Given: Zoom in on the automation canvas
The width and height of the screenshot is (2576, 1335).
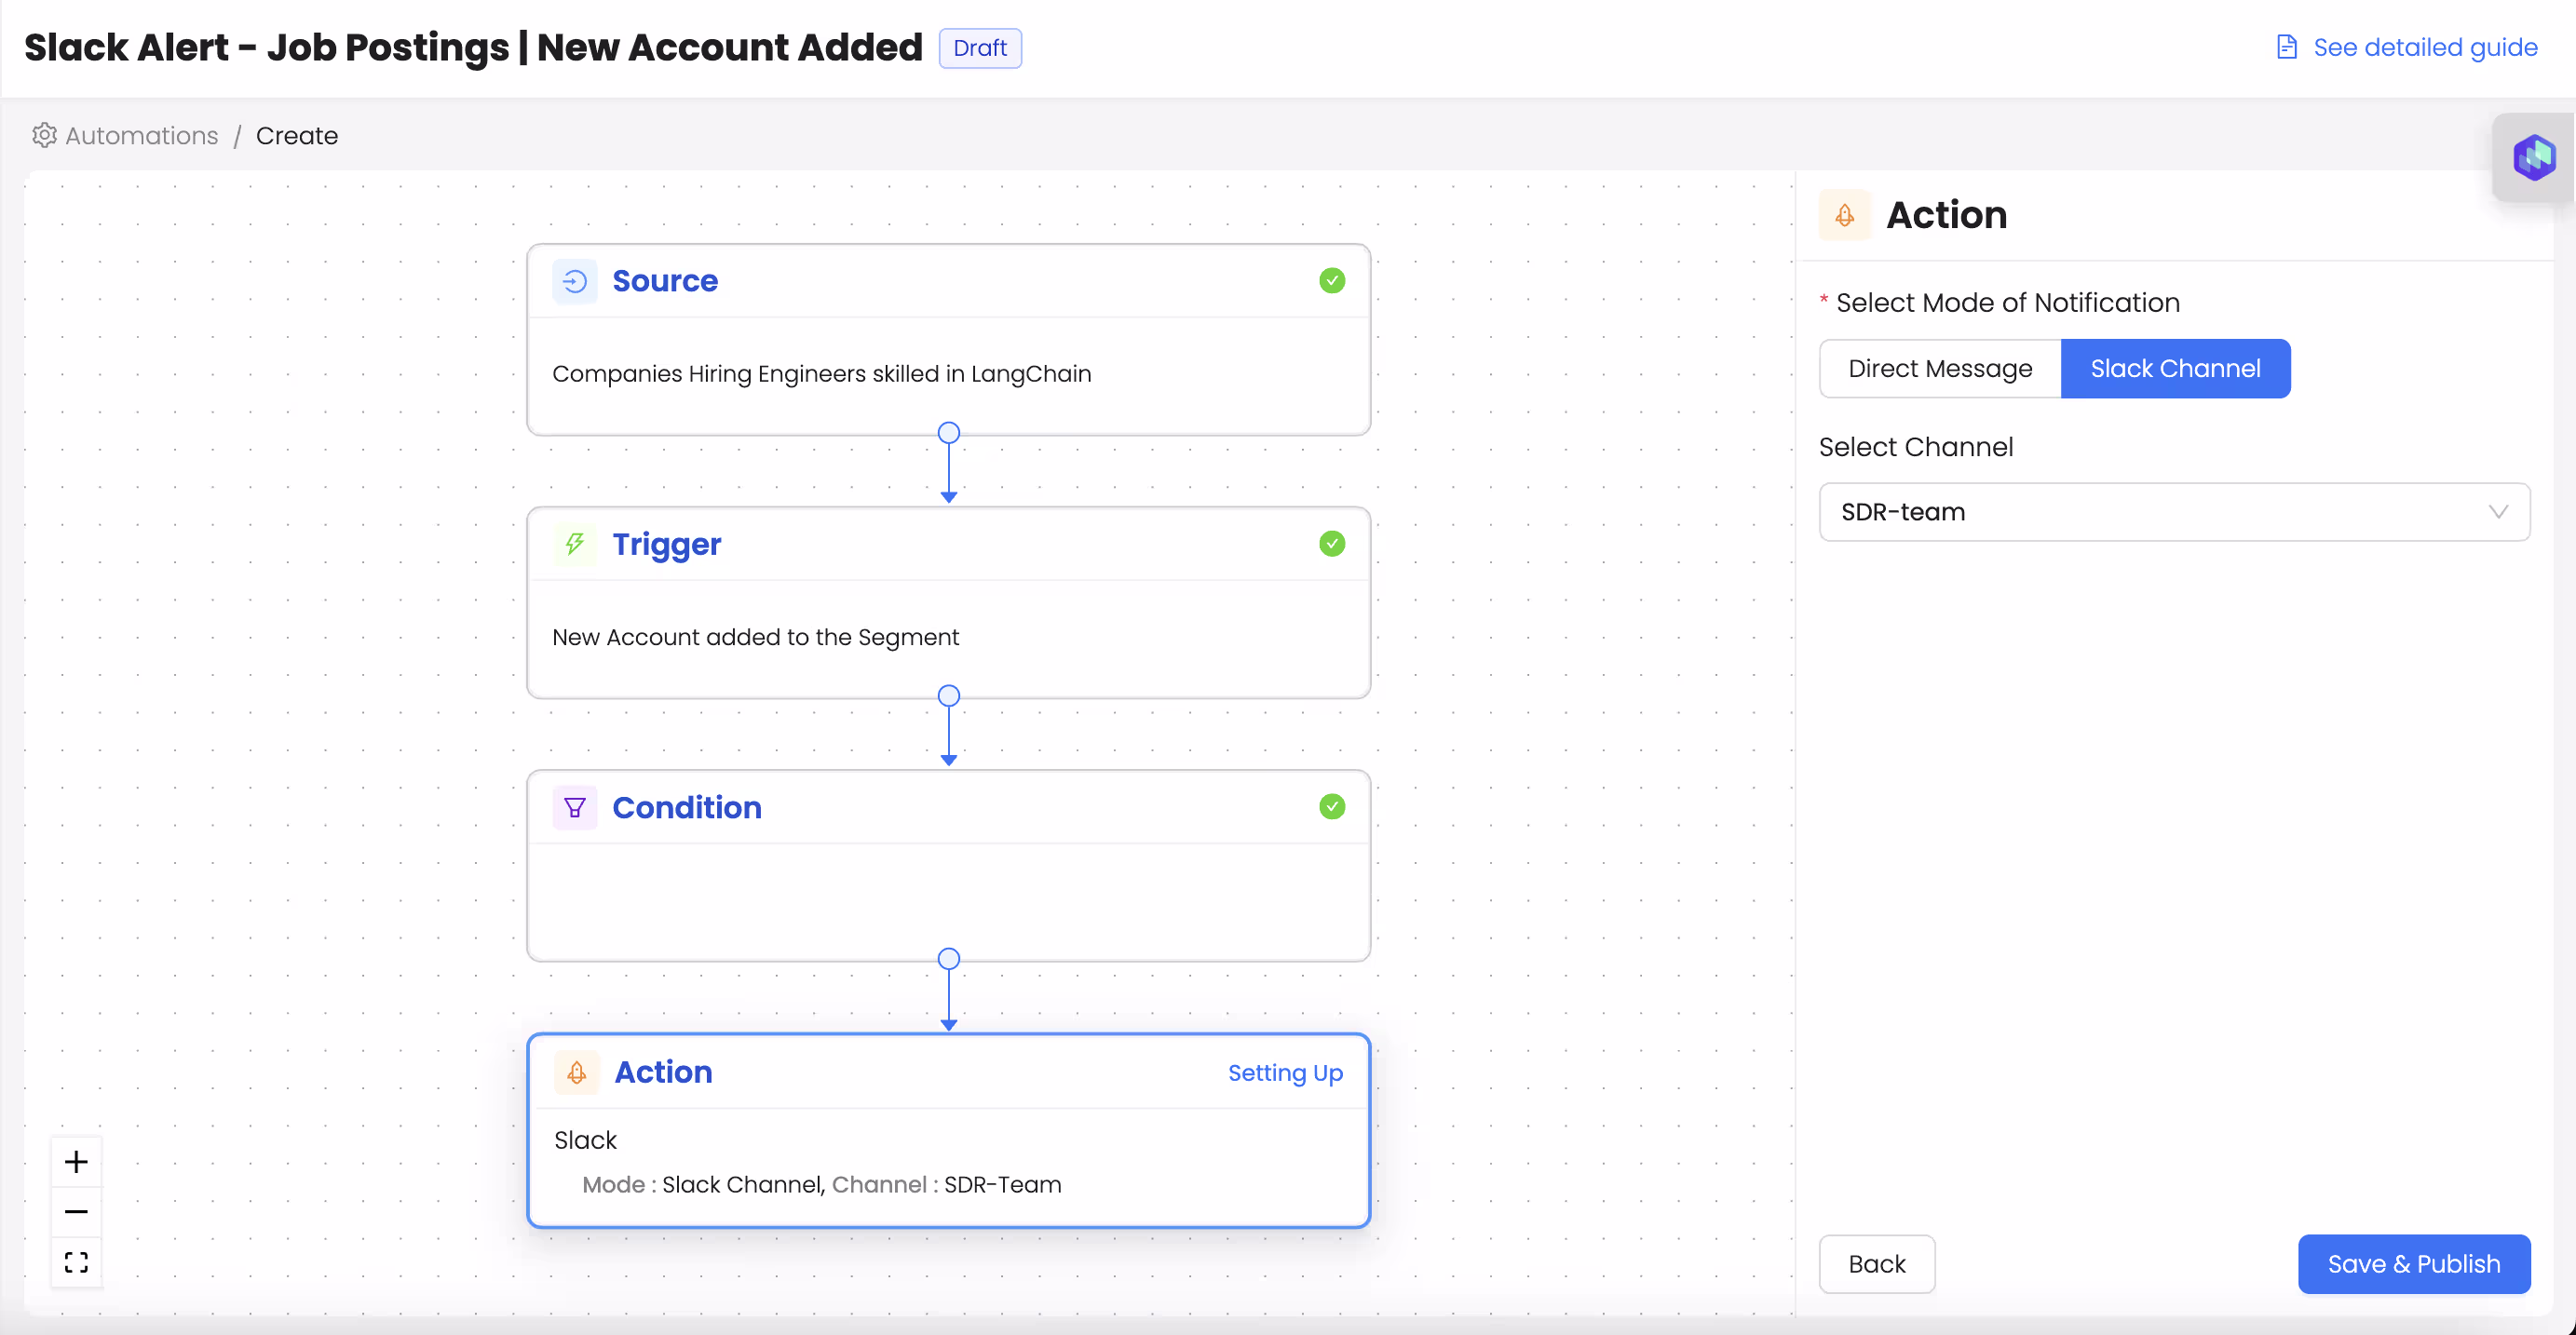Looking at the screenshot, I should [x=76, y=1161].
